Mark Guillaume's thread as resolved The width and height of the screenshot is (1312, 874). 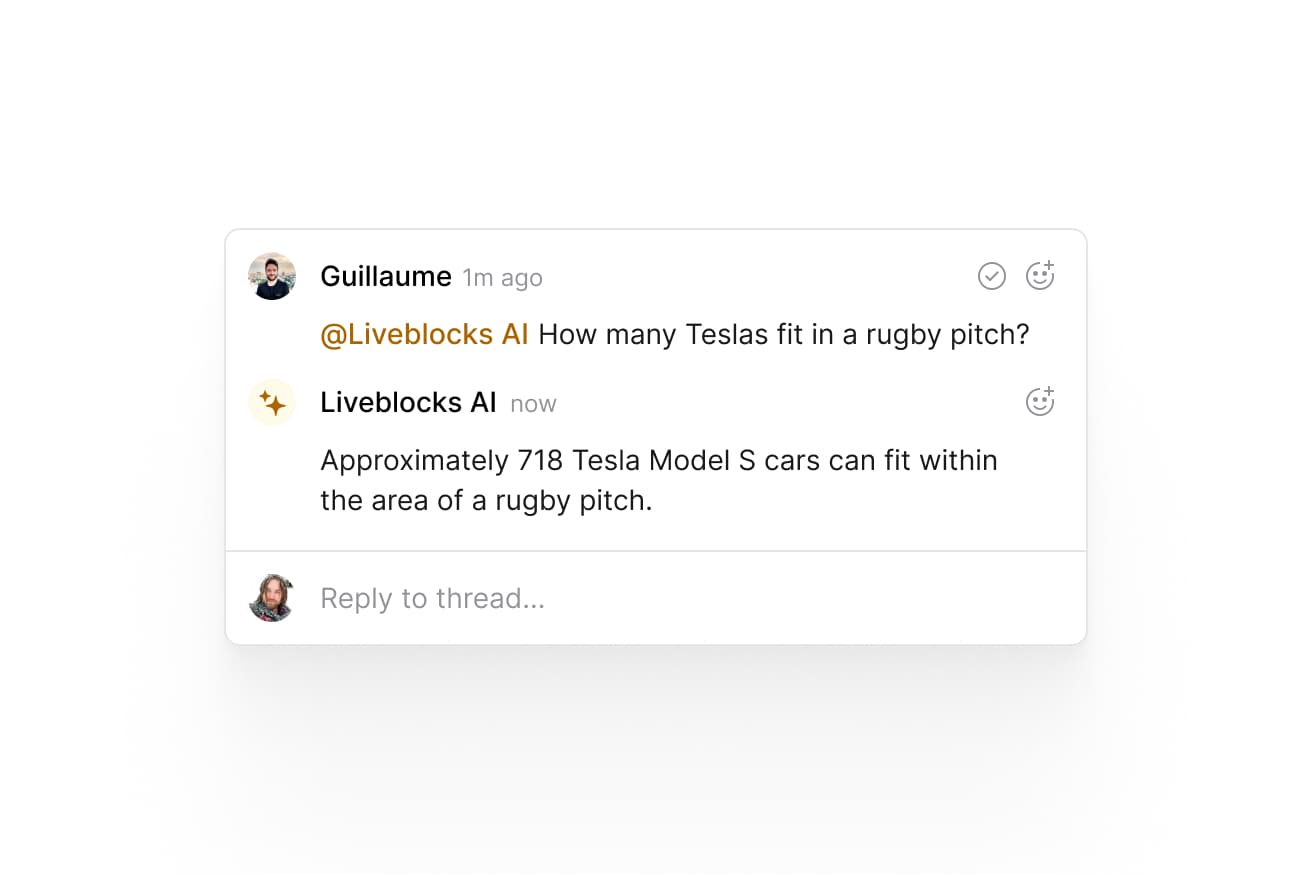coord(991,276)
